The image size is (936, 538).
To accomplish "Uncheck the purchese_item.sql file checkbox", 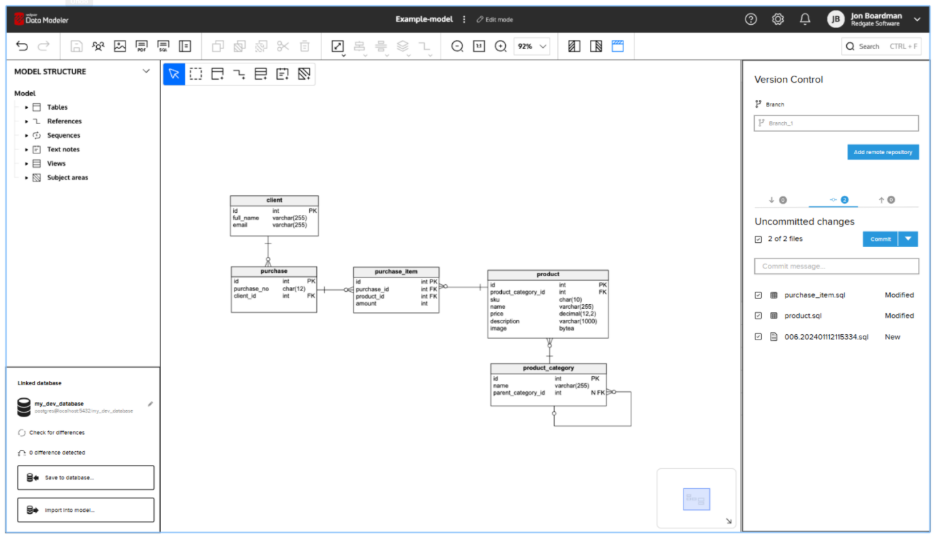I will click(x=759, y=295).
